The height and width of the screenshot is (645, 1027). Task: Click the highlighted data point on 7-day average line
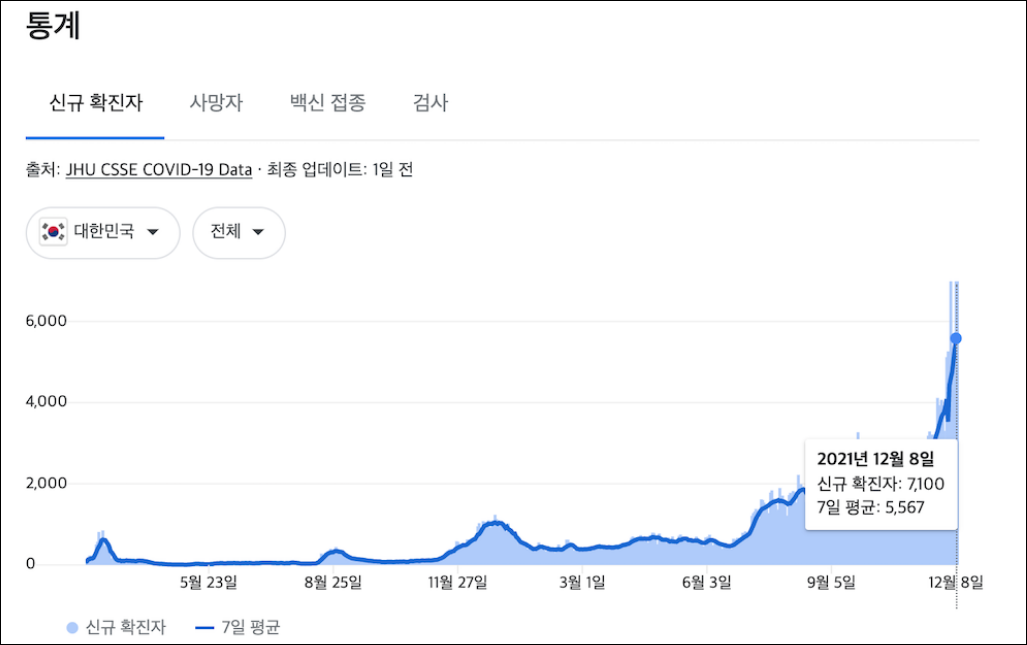pos(956,339)
